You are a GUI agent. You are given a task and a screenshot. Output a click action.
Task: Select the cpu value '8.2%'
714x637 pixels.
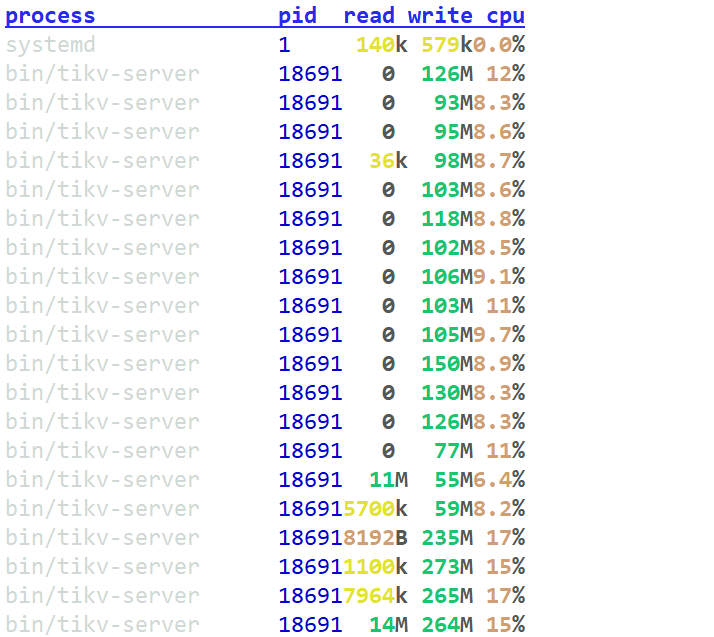tap(499, 509)
